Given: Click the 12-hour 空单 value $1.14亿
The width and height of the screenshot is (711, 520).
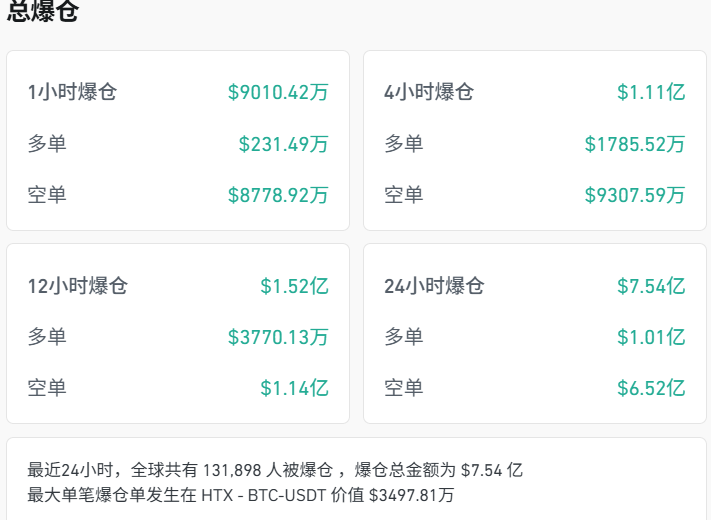Looking at the screenshot, I should coord(294,388).
